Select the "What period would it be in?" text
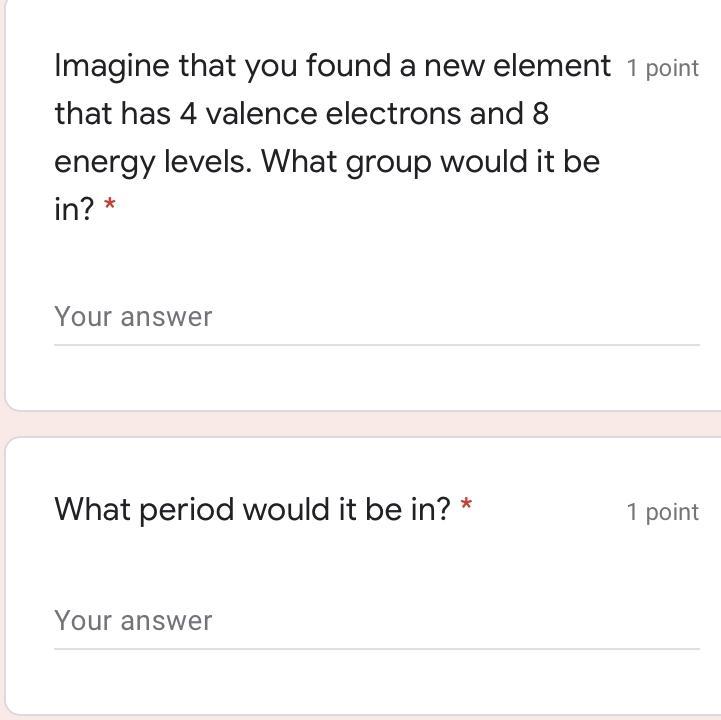 point(252,510)
